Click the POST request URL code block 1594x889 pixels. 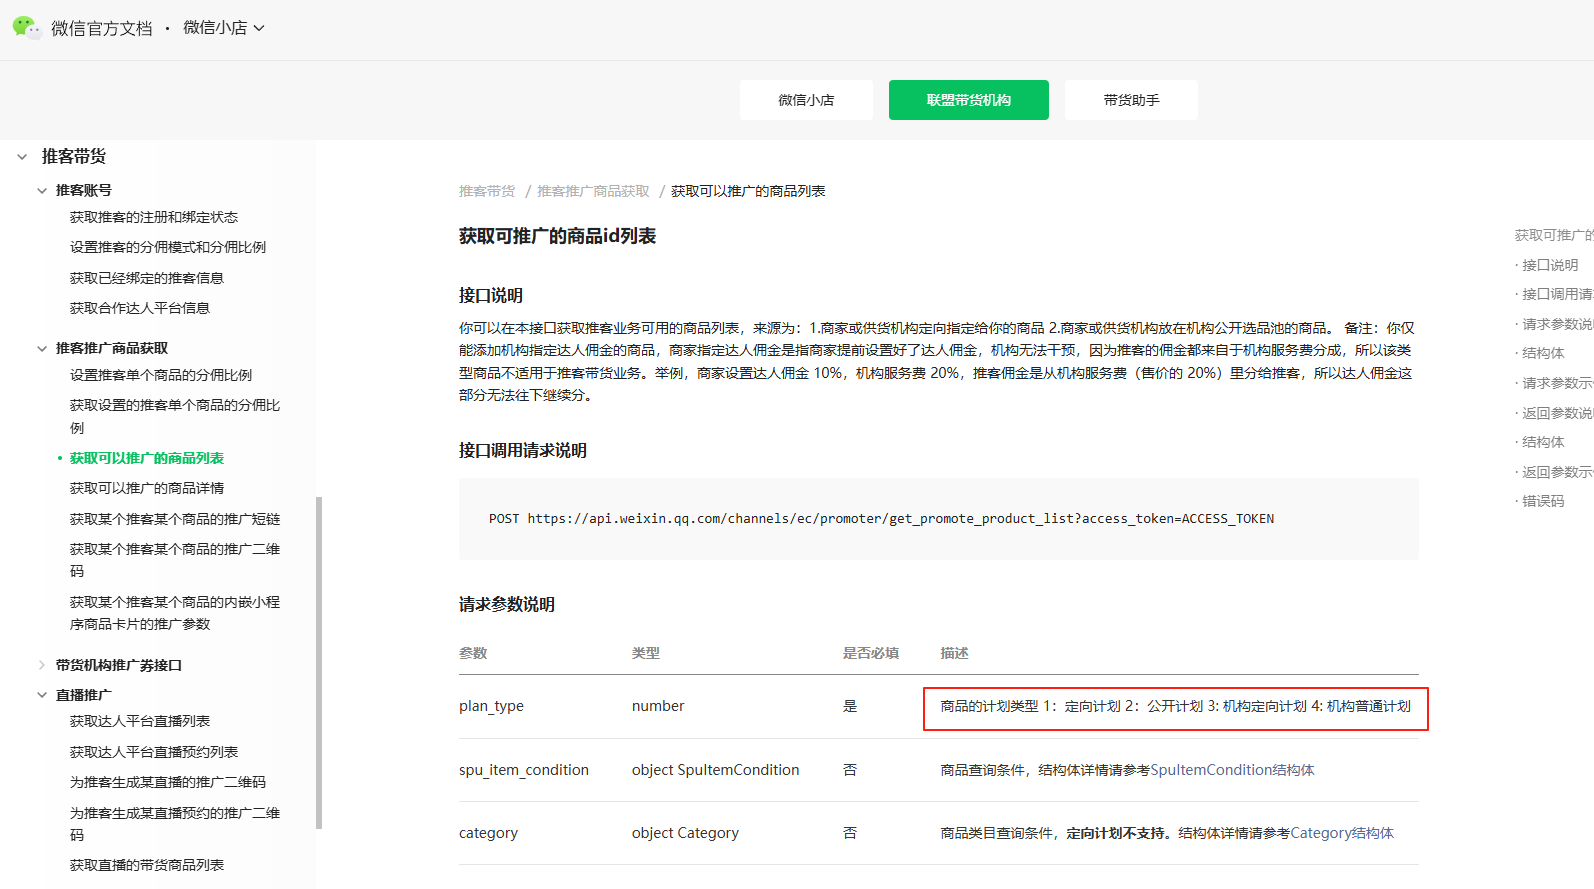click(938, 519)
